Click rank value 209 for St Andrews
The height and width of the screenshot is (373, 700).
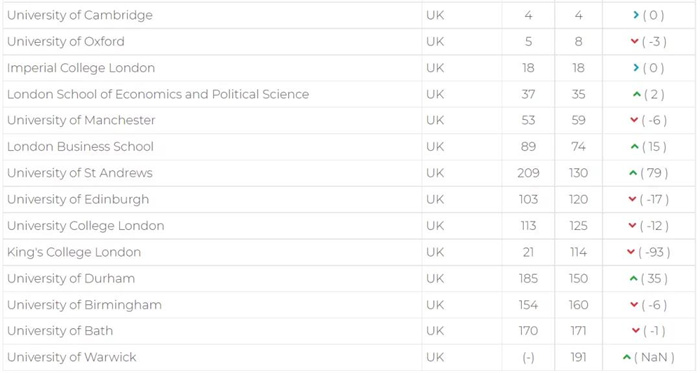point(528,173)
